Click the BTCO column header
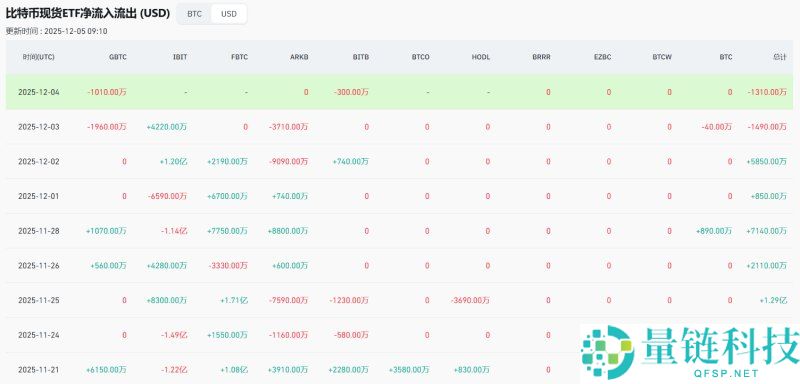Viewport: 800px width, 384px height. tap(421, 57)
